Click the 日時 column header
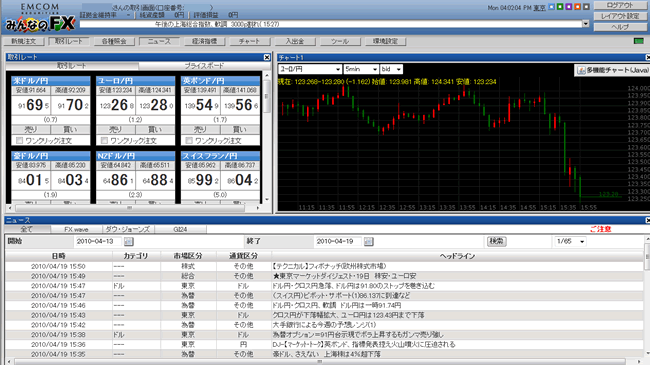Image resolution: width=650 pixels, height=365 pixels. coord(58,256)
